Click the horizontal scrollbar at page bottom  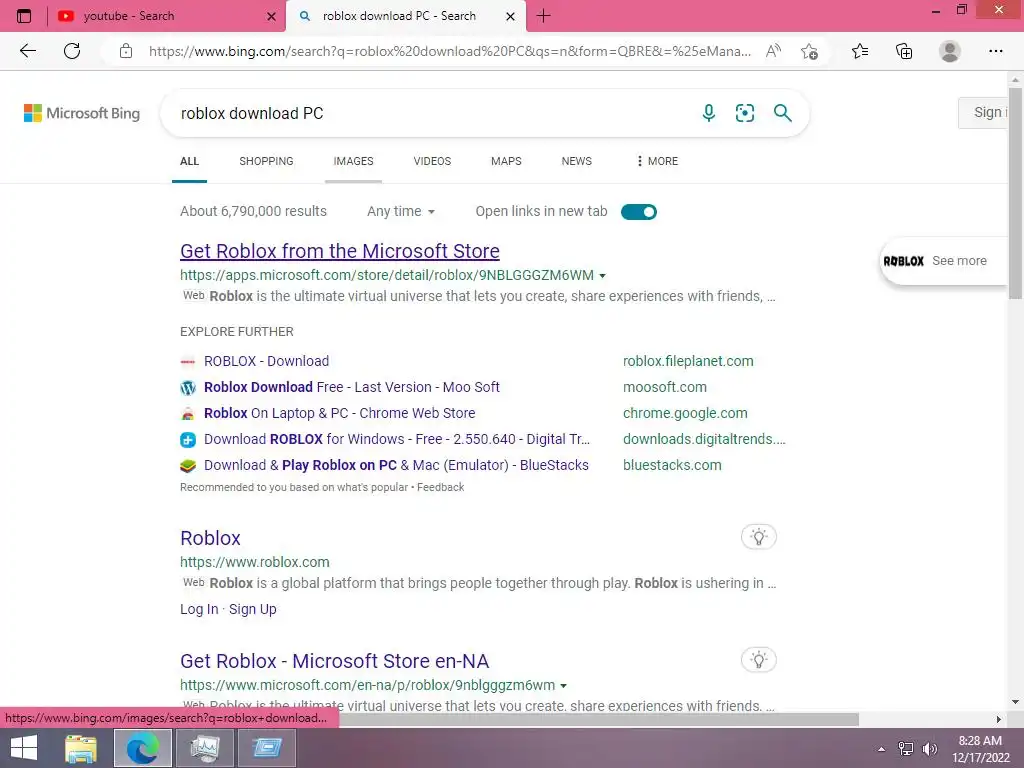click(x=598, y=719)
